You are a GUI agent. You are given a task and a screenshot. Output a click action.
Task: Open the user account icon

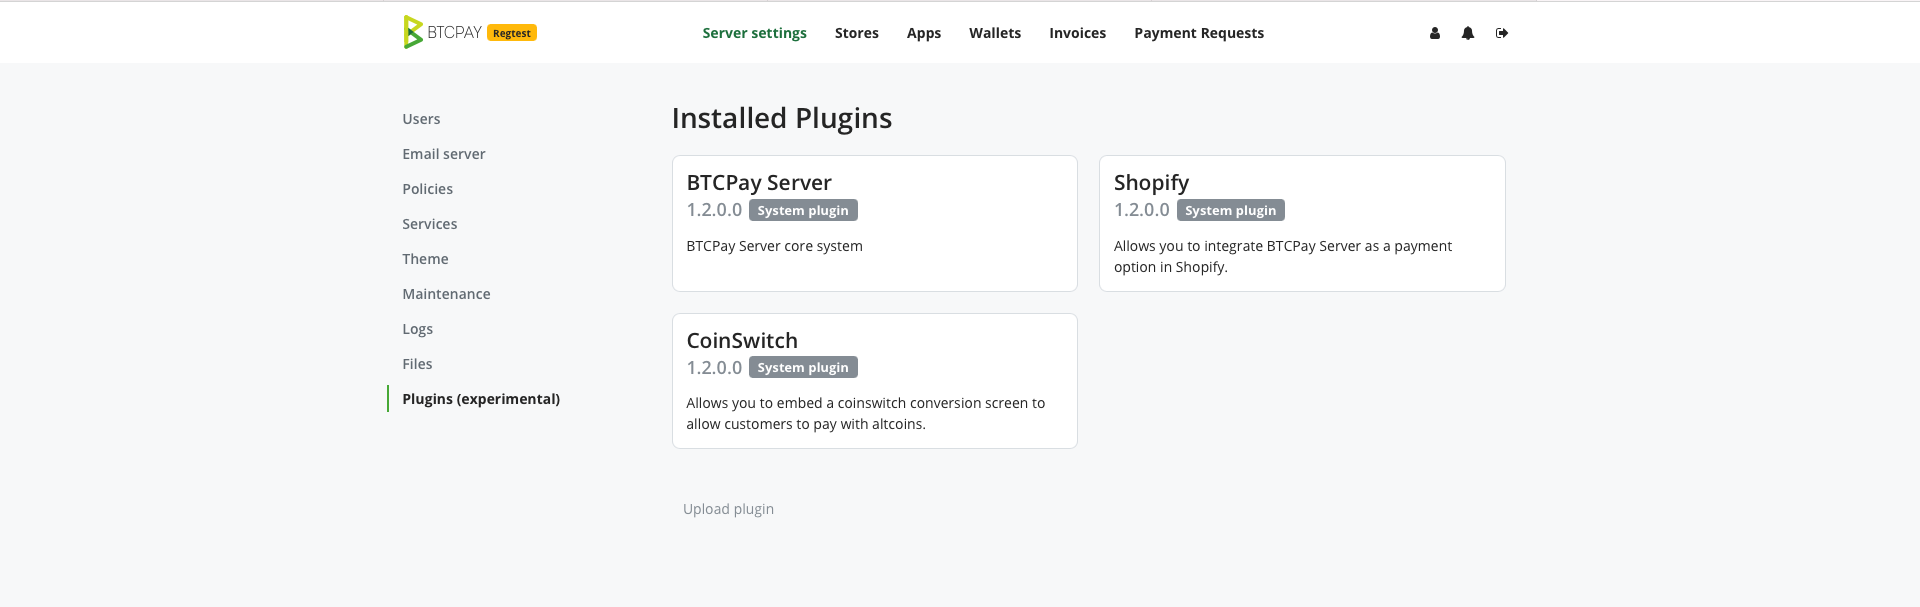tap(1435, 33)
